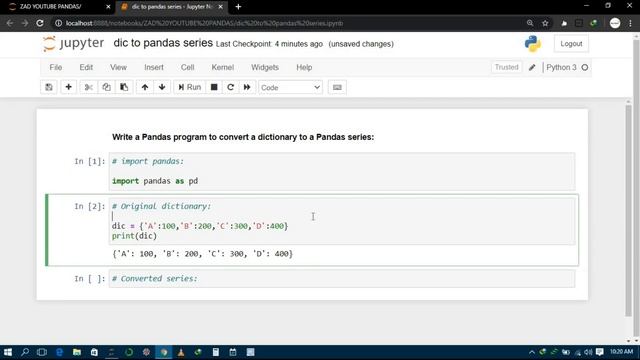This screenshot has width=640, height=360.
Task: Click the save and checkpoint icon
Action: 49,87
